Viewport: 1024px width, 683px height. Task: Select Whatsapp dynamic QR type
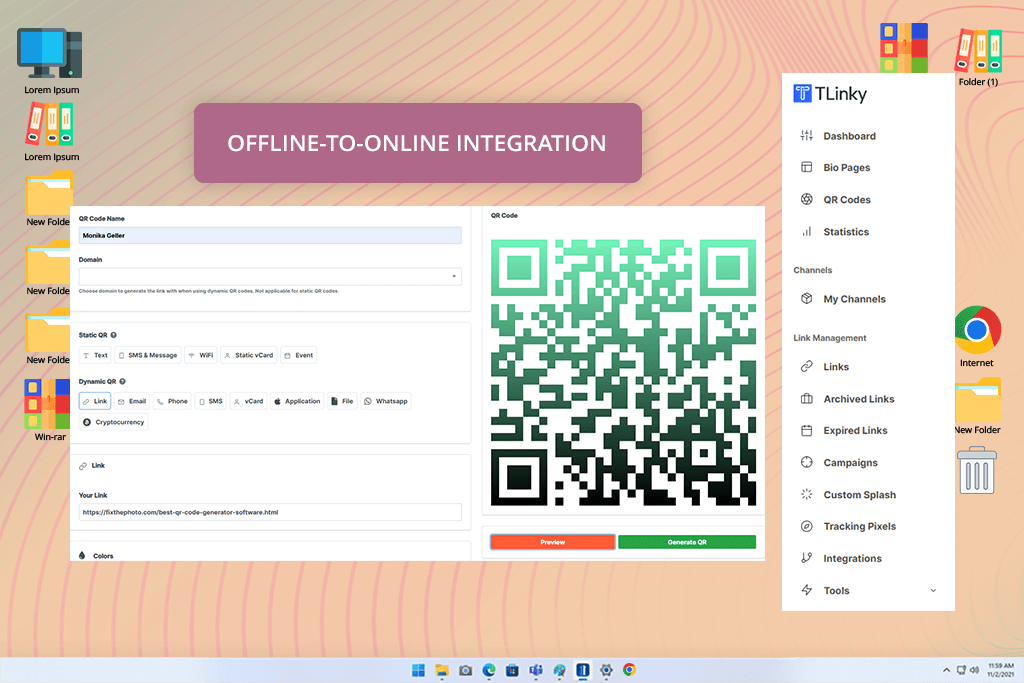pos(385,401)
